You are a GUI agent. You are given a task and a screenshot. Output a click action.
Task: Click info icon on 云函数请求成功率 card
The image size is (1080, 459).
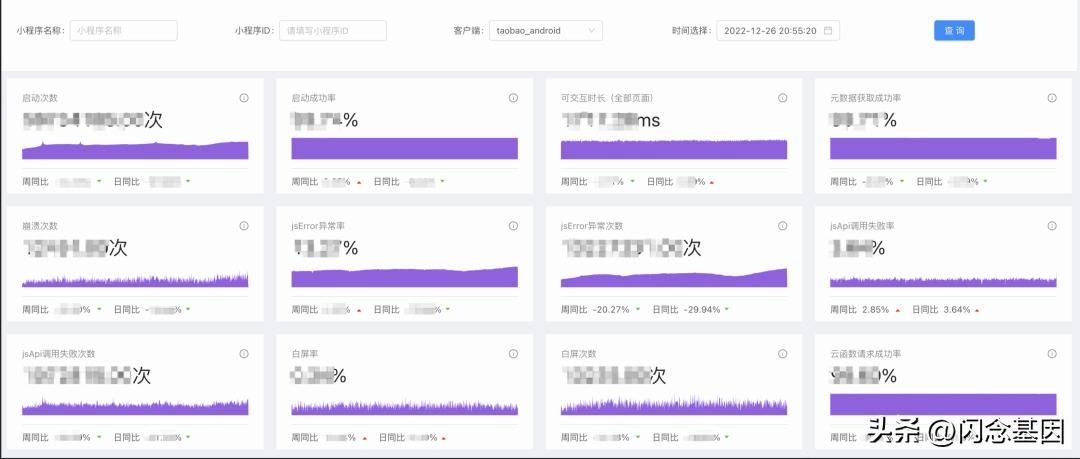pyautogui.click(x=1052, y=354)
